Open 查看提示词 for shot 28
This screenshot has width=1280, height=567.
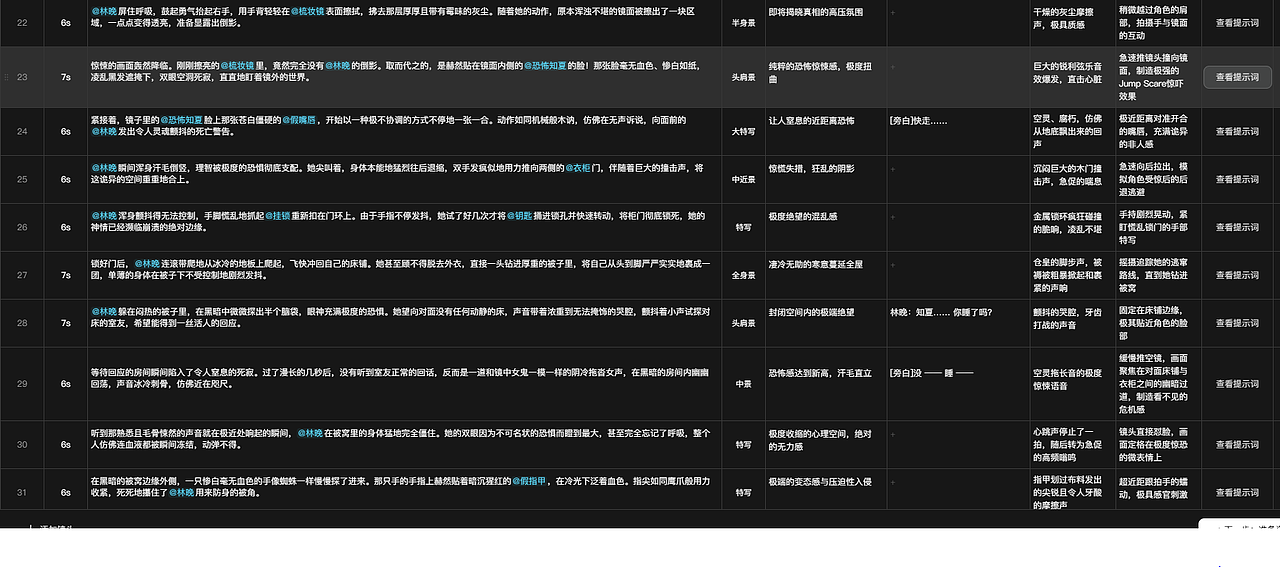[1237, 323]
